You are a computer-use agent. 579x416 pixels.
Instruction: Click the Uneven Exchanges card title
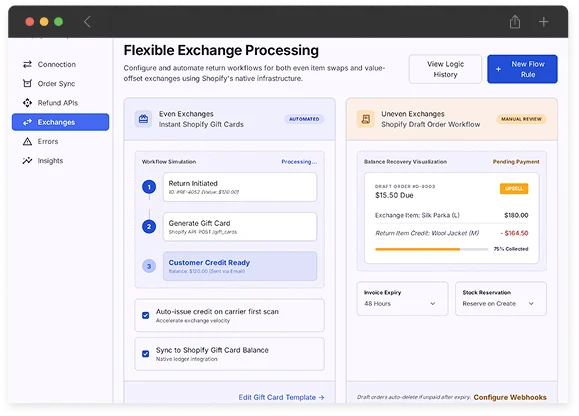coord(413,114)
